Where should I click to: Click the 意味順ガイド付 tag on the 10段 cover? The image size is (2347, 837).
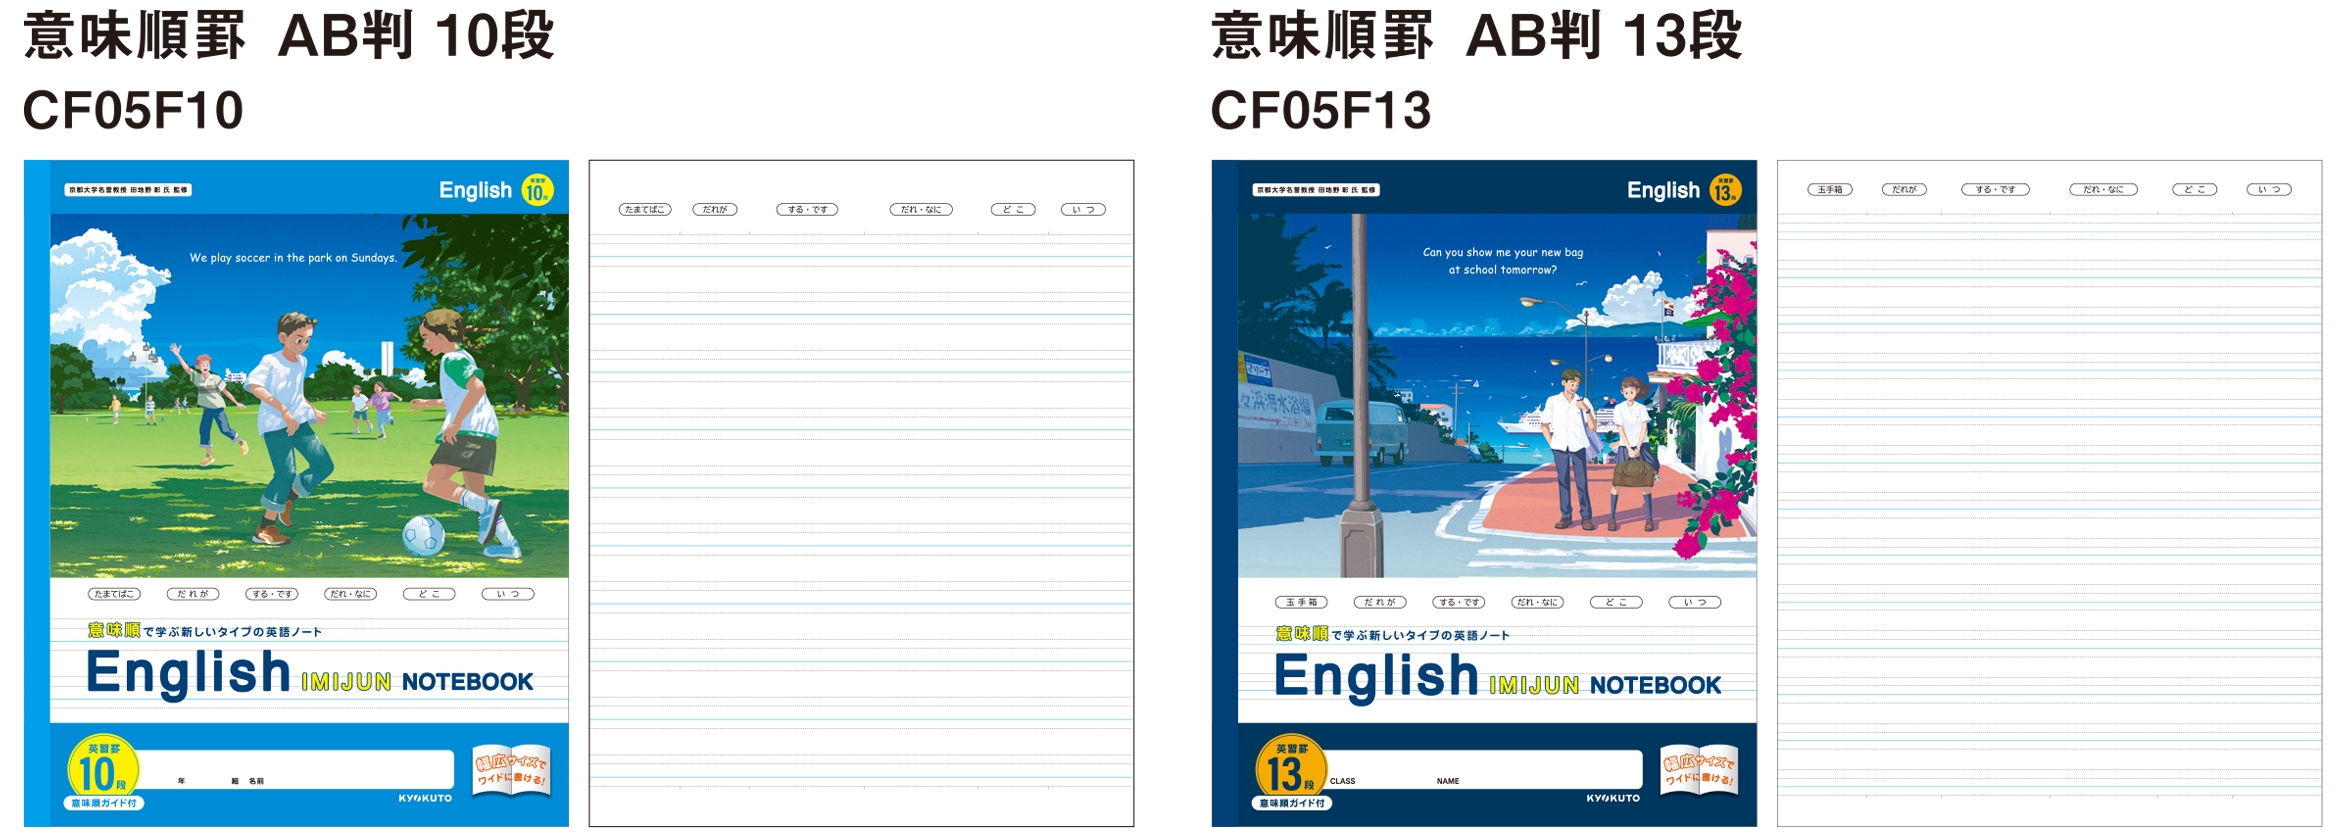pyautogui.click(x=104, y=803)
